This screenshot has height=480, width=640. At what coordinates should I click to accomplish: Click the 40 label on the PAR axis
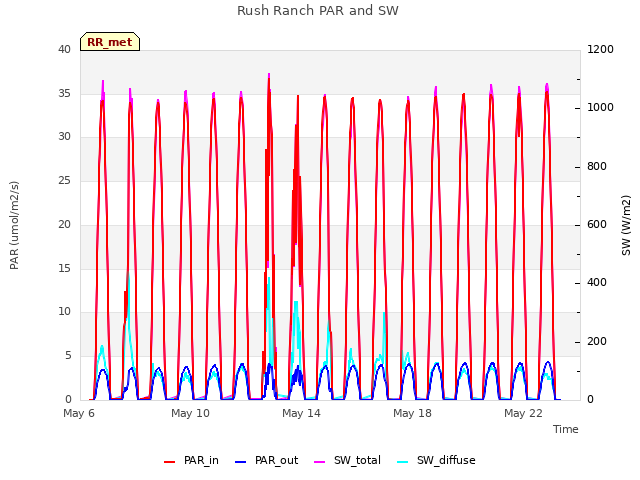pyautogui.click(x=64, y=49)
